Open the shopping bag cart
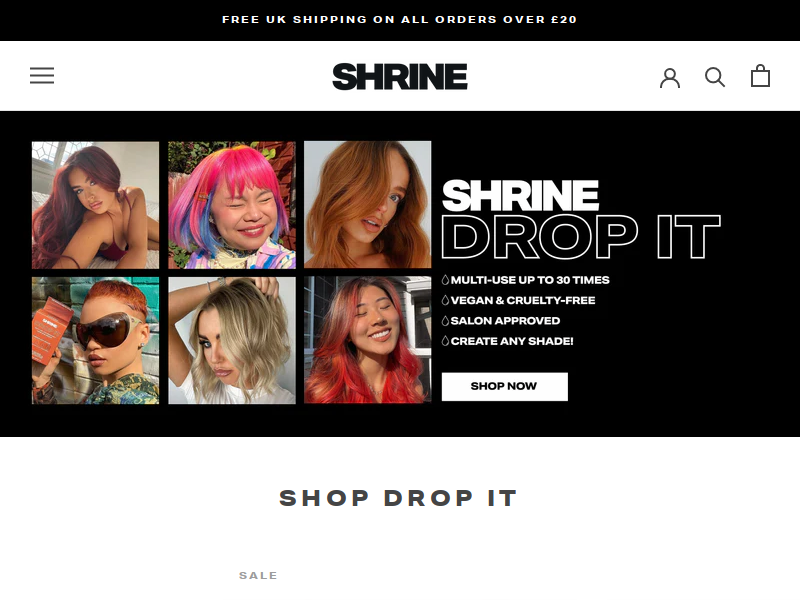 [760, 76]
